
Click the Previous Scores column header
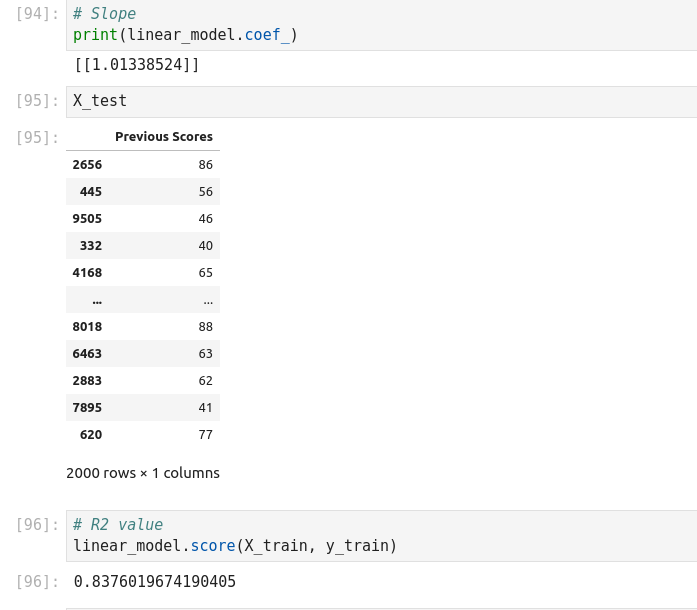163,137
